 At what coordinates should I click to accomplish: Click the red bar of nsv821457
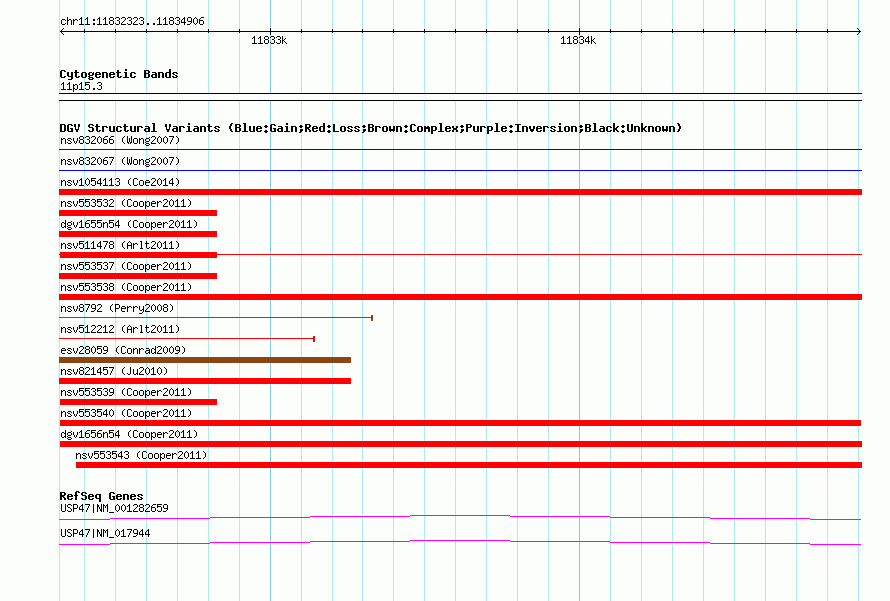pos(205,381)
